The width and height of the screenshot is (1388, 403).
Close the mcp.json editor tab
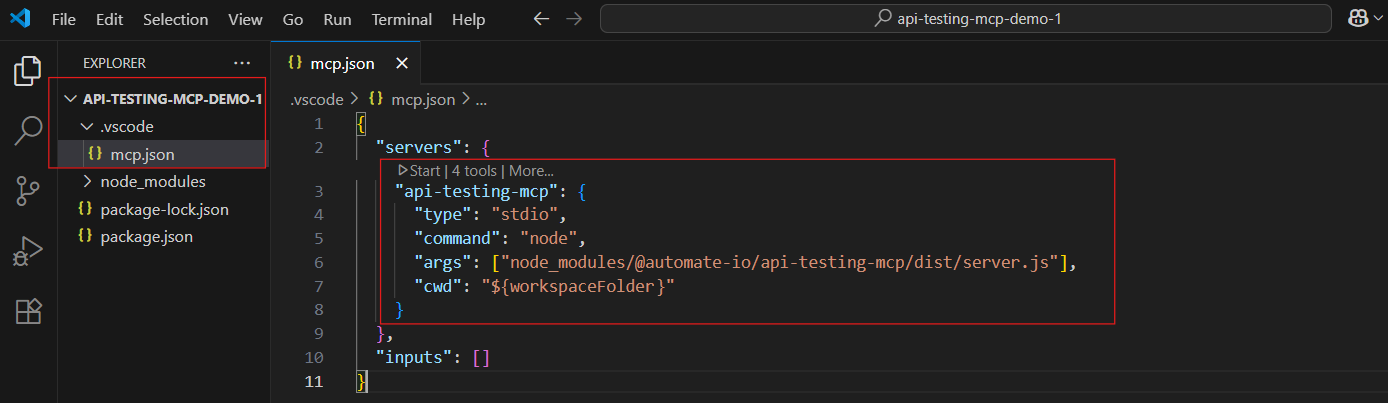402,63
